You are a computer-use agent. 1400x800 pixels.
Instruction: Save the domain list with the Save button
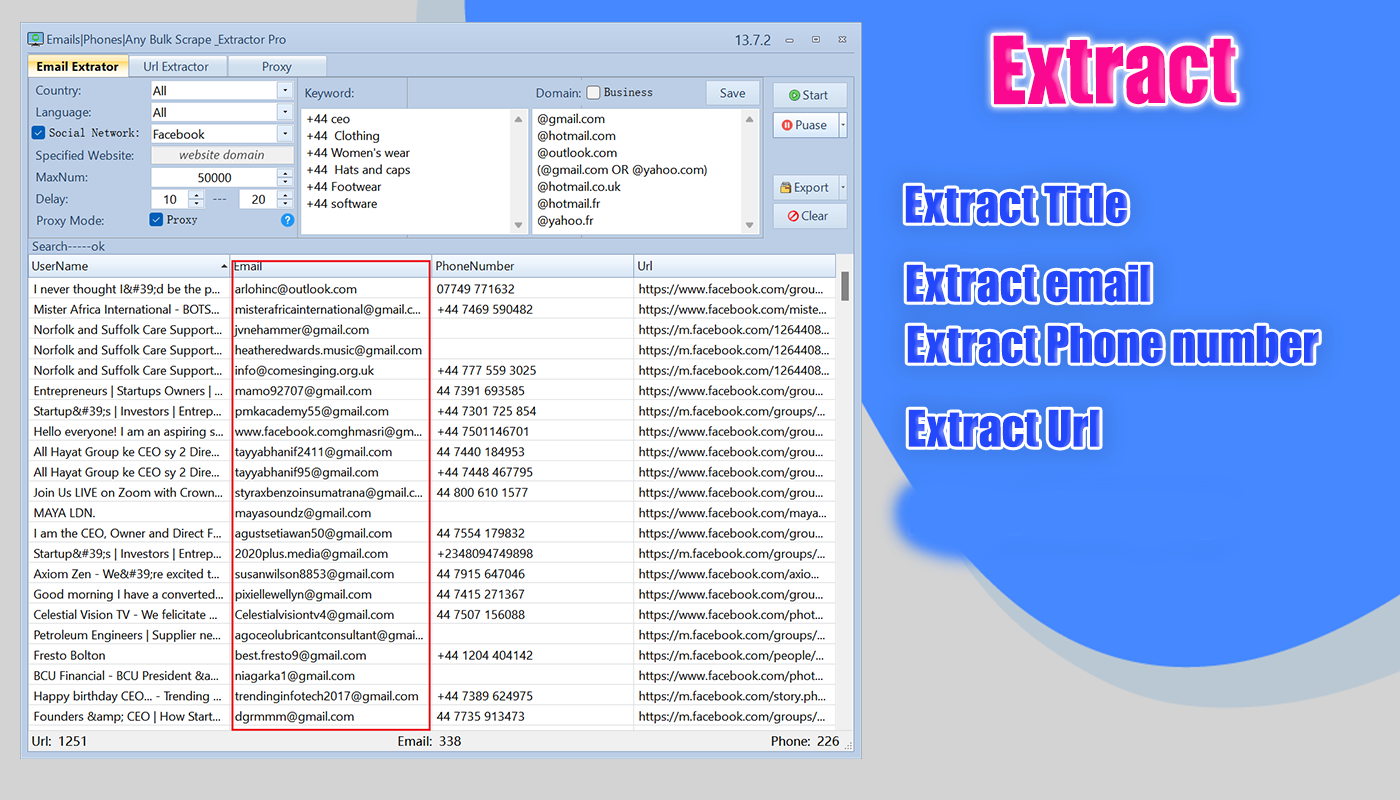click(733, 93)
